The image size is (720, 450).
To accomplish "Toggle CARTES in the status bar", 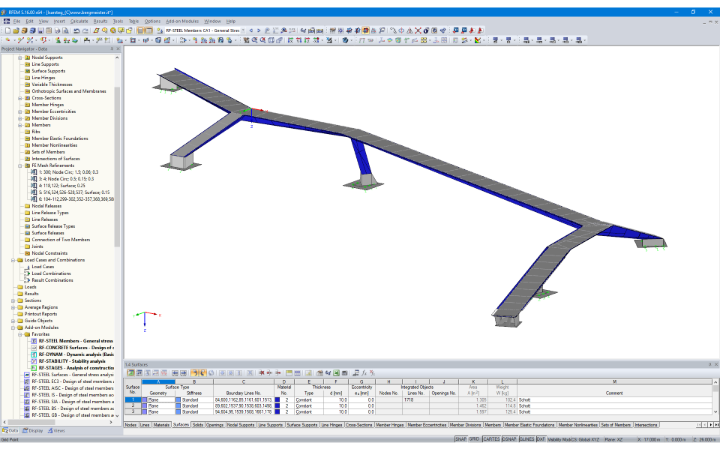I will coord(491,439).
